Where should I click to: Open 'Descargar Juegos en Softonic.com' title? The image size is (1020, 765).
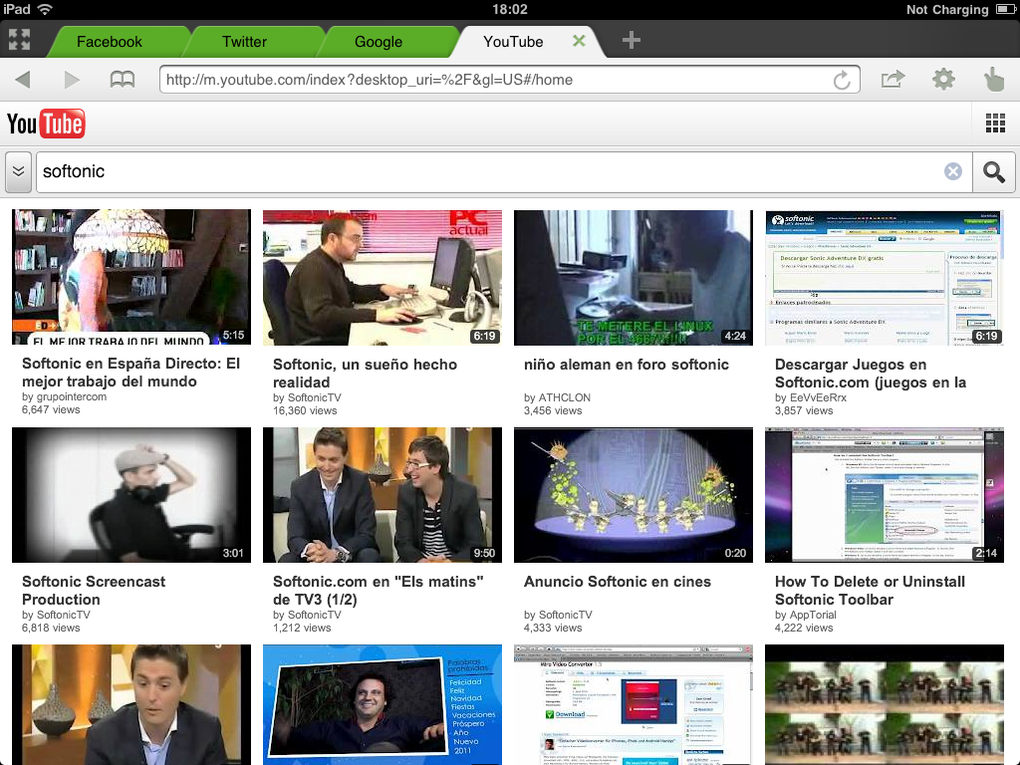[870, 373]
